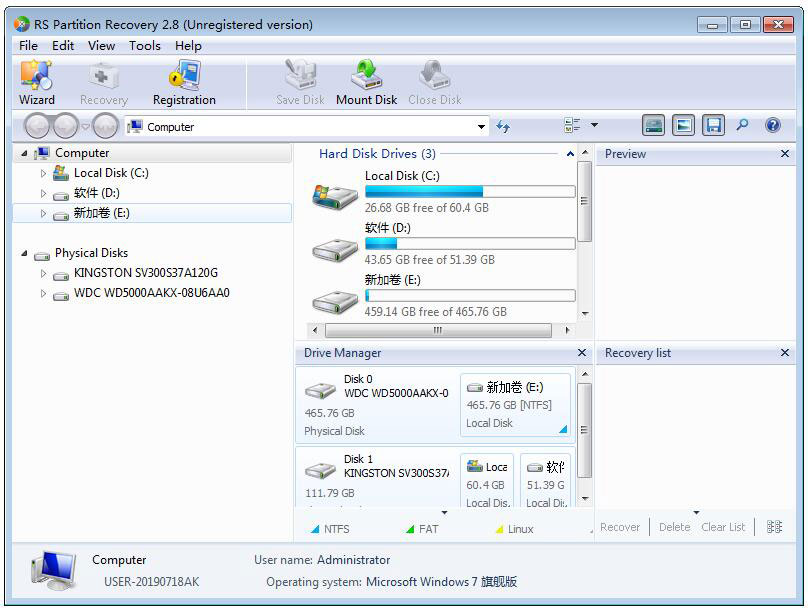Screen dimensions: 808x610
Task: Expand 软件 (D:) in the tree
Action: (x=43, y=194)
